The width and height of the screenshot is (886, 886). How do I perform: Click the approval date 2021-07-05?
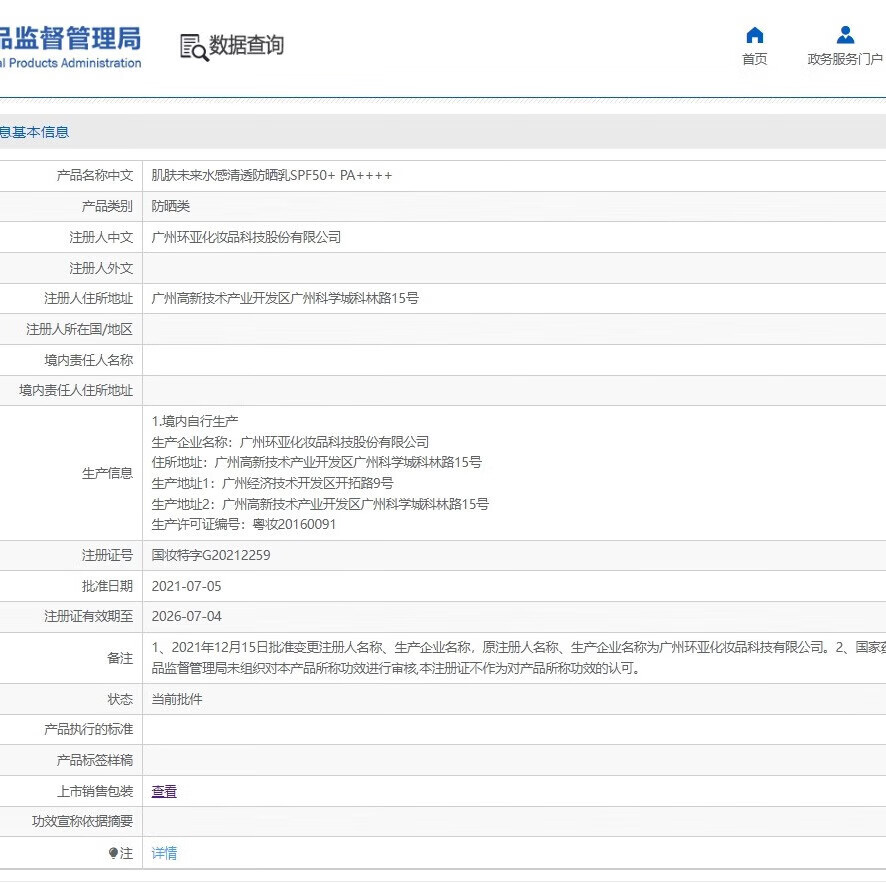click(186, 586)
